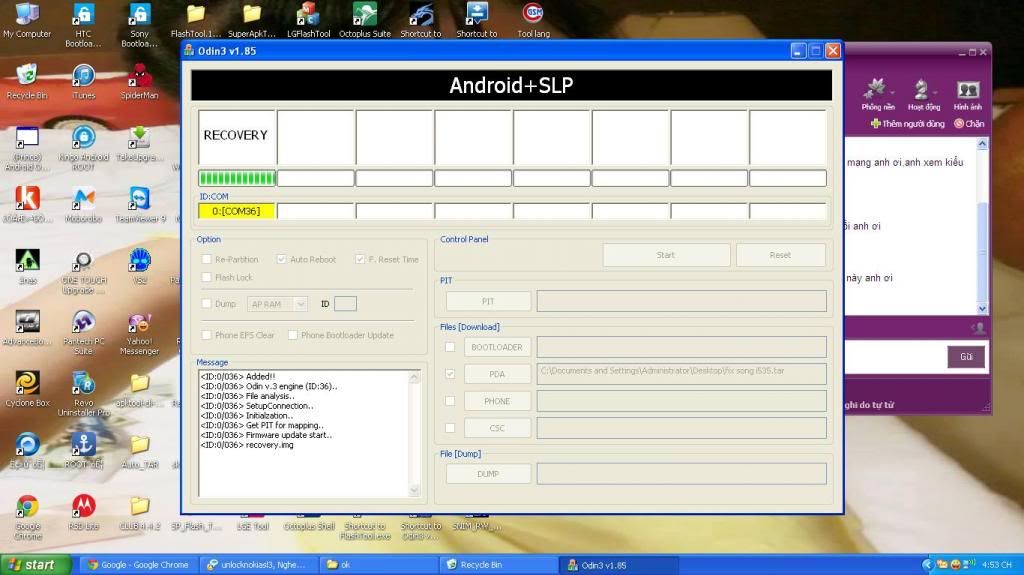1024x575 pixels.
Task: Click Gửi send button in chat window
Action: tap(966, 357)
